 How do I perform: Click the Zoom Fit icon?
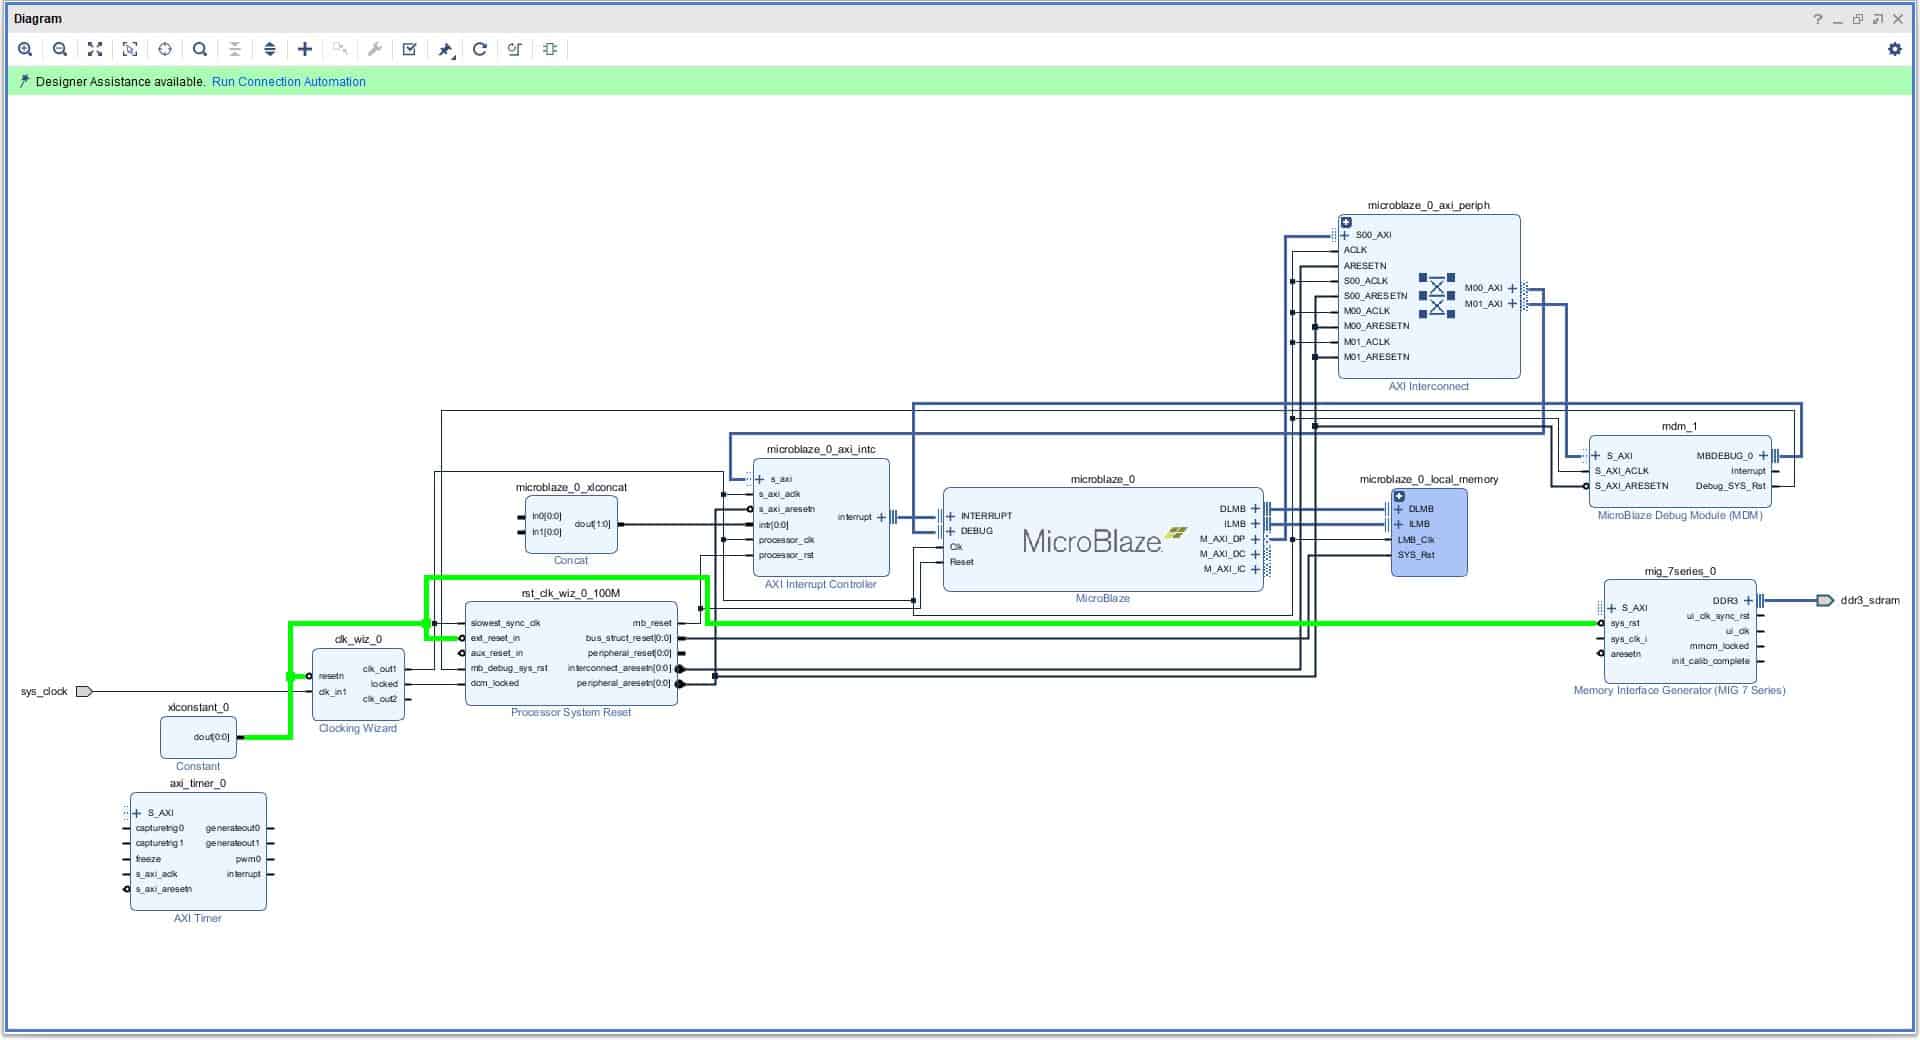95,49
